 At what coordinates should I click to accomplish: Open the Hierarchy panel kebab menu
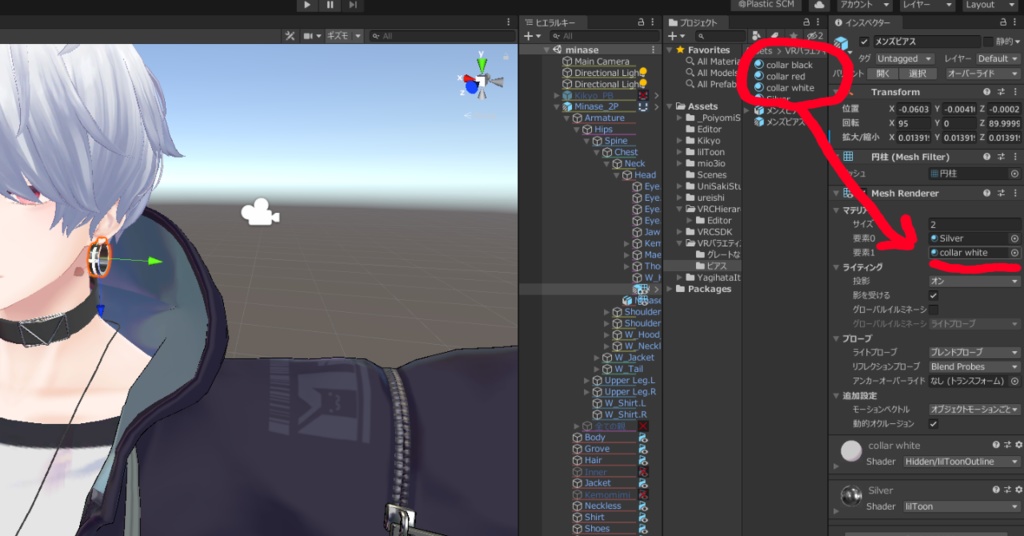654,22
